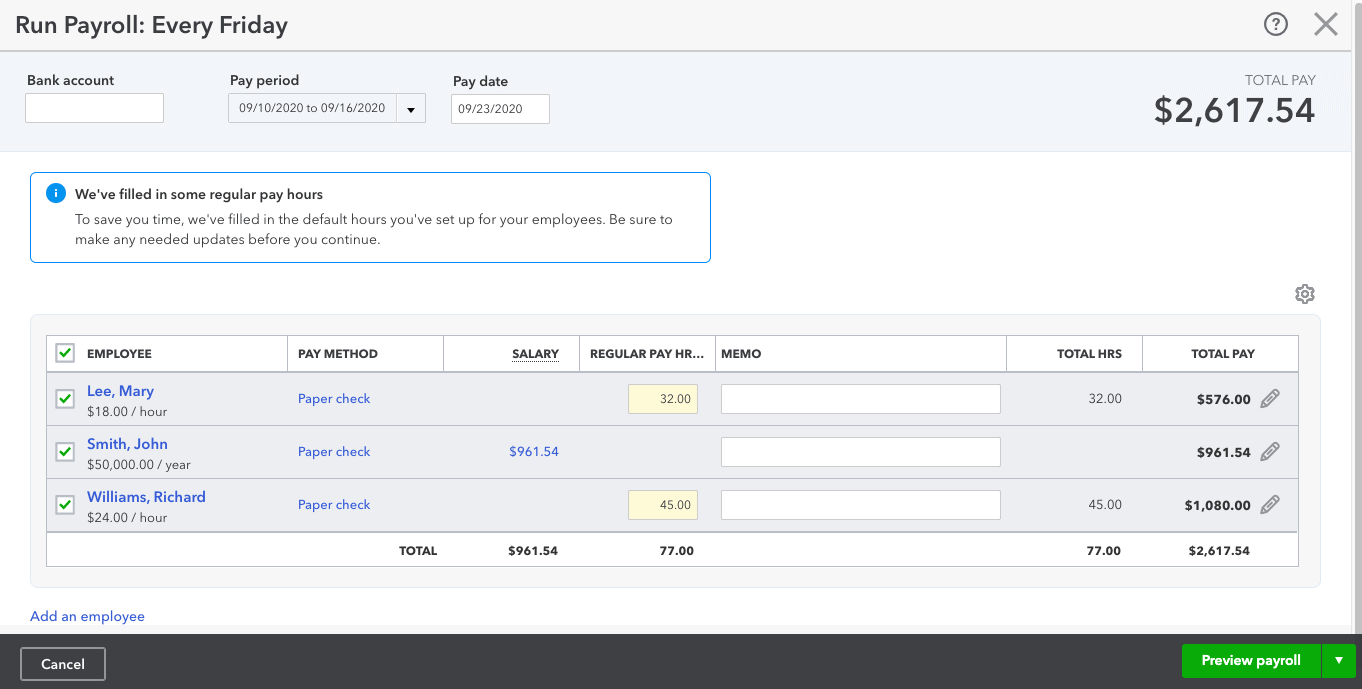The height and width of the screenshot is (689, 1362).
Task: Click the TOTAL HRS column header
Action: click(x=1089, y=353)
